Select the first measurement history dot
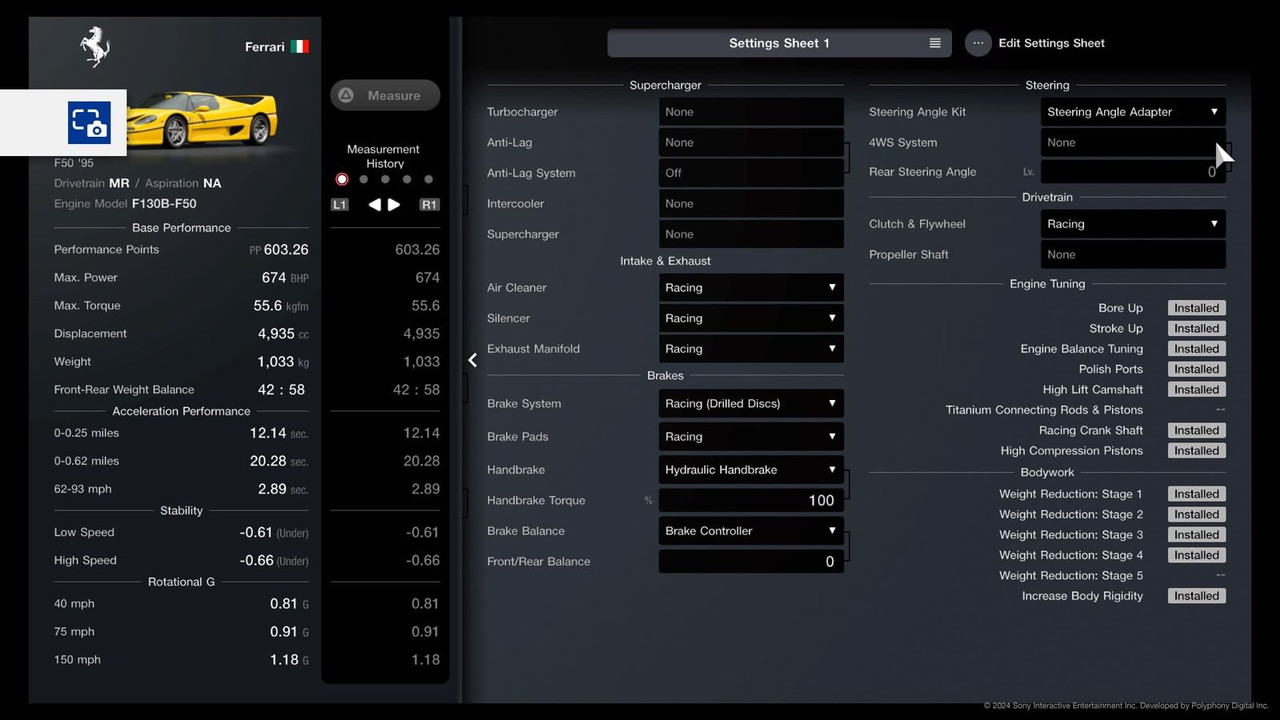This screenshot has height=720, width=1280. point(342,180)
